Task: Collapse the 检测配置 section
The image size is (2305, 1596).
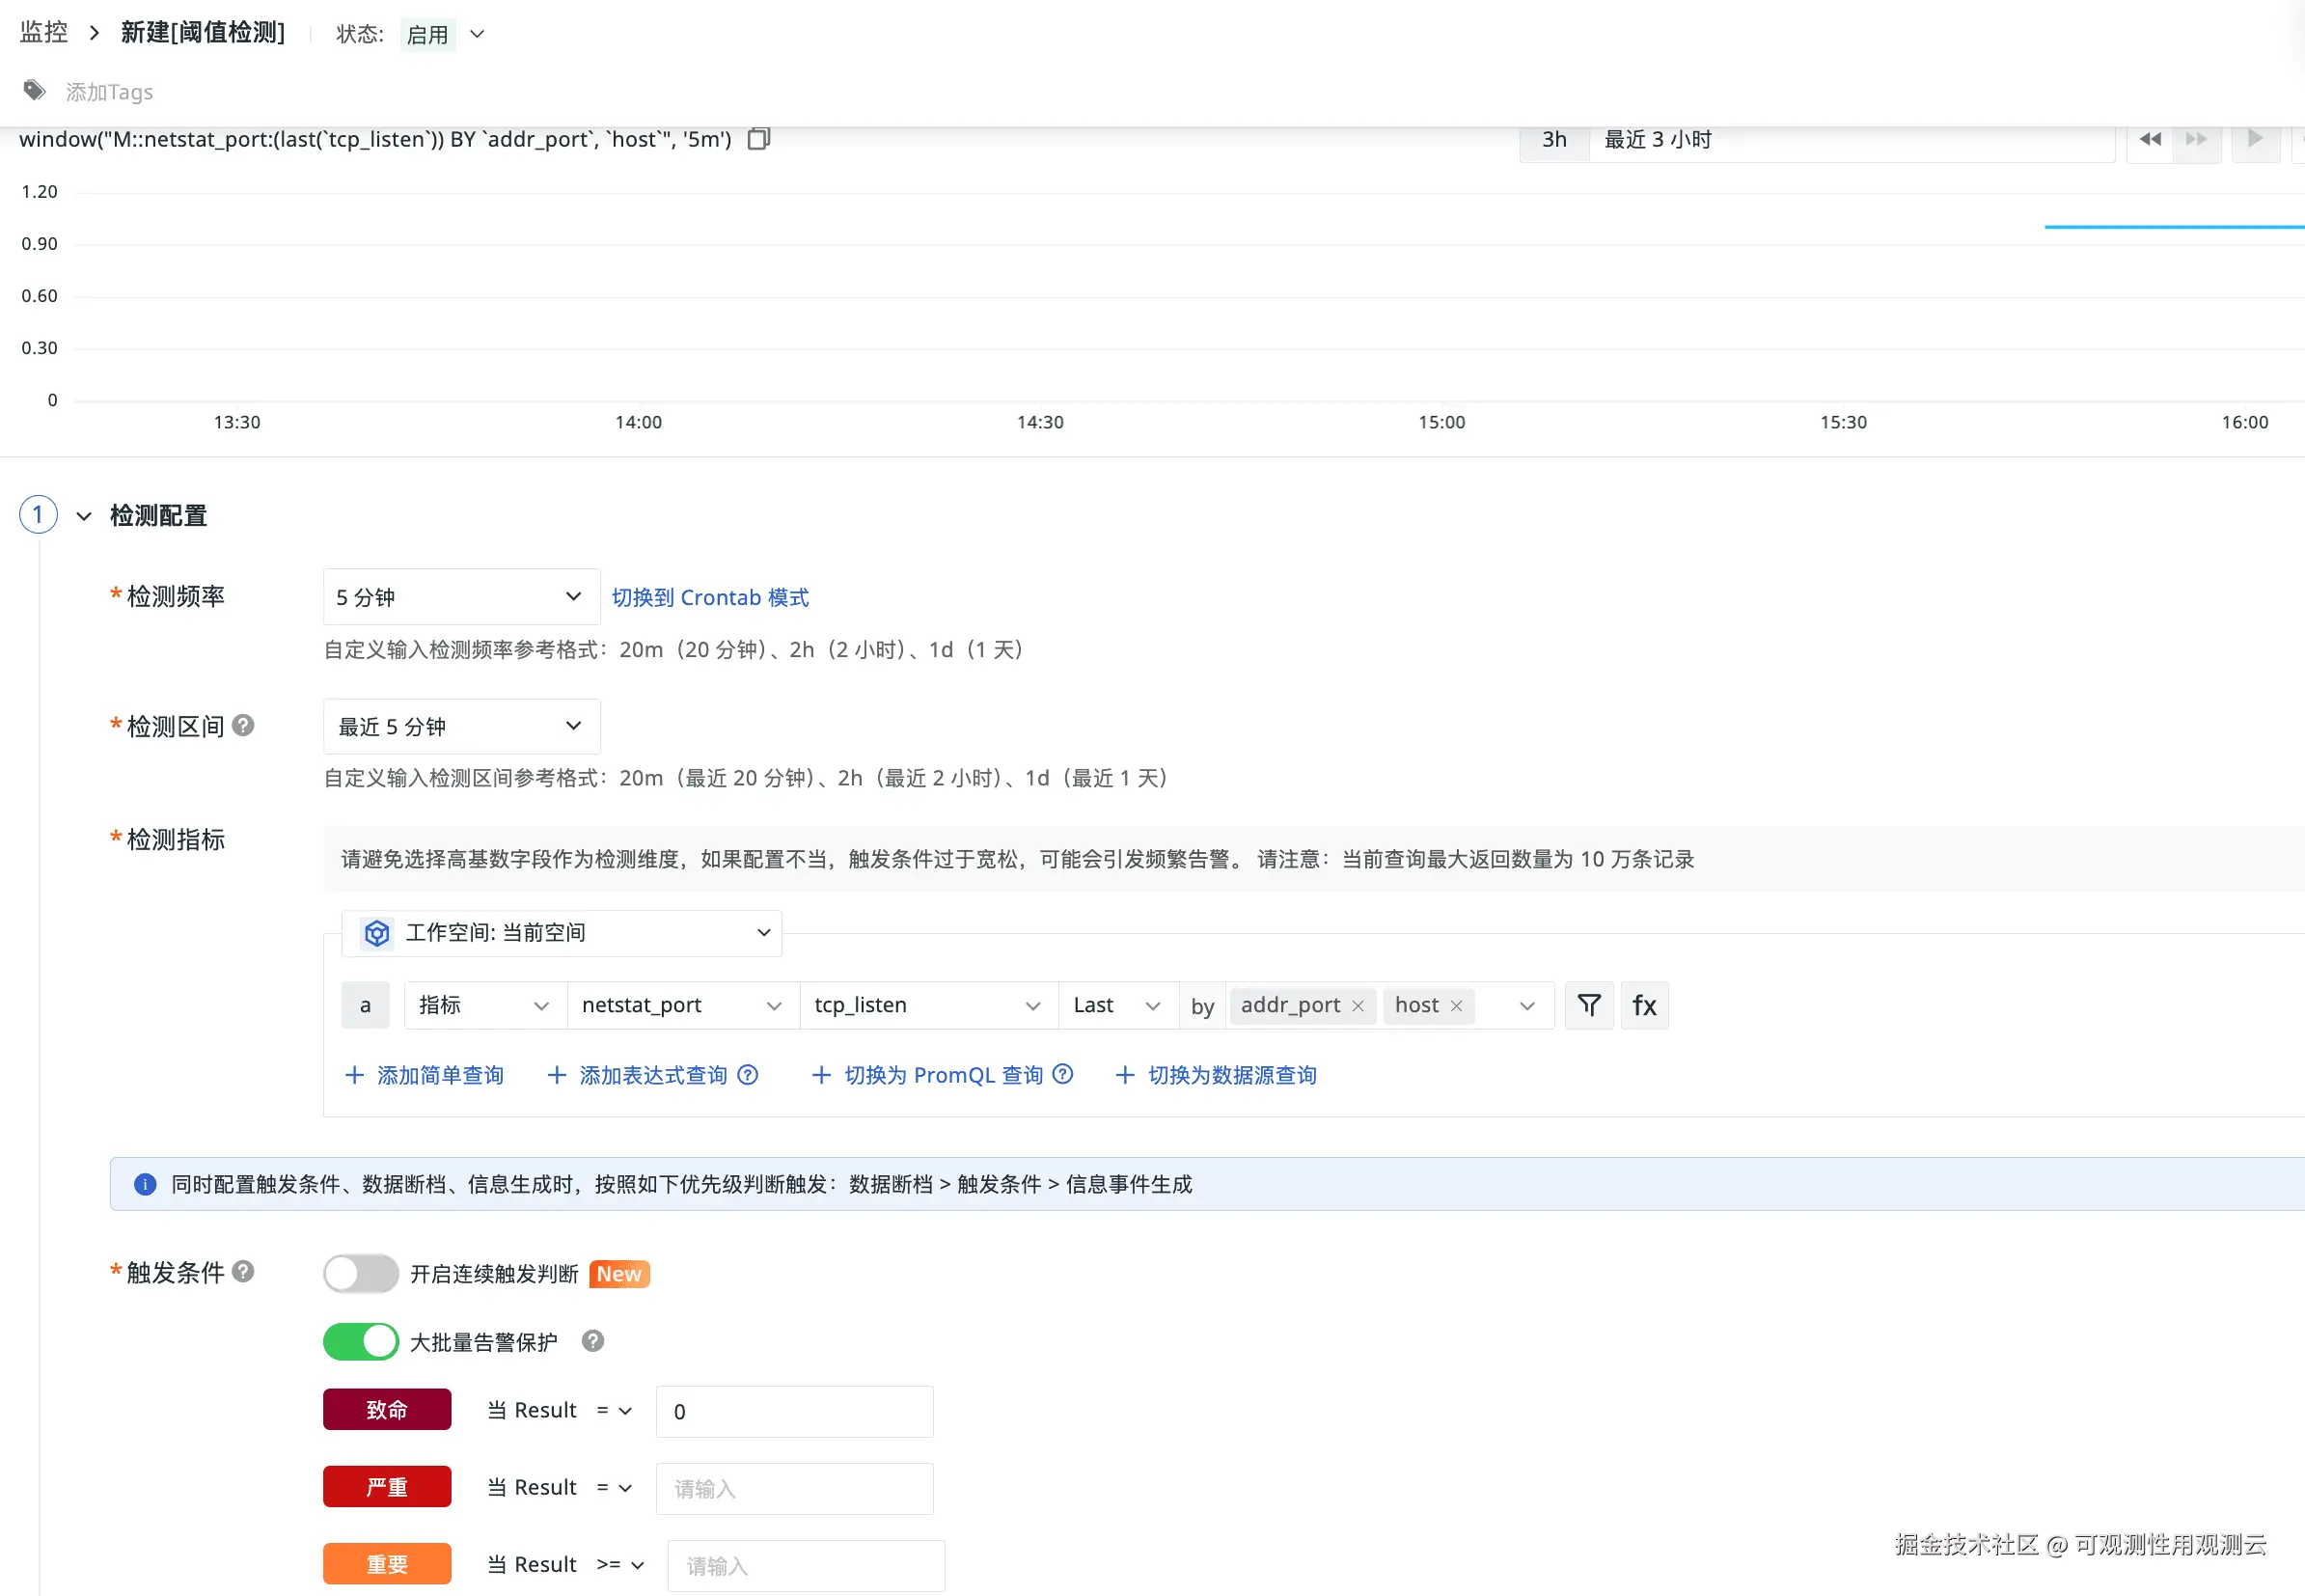Action: [x=84, y=516]
